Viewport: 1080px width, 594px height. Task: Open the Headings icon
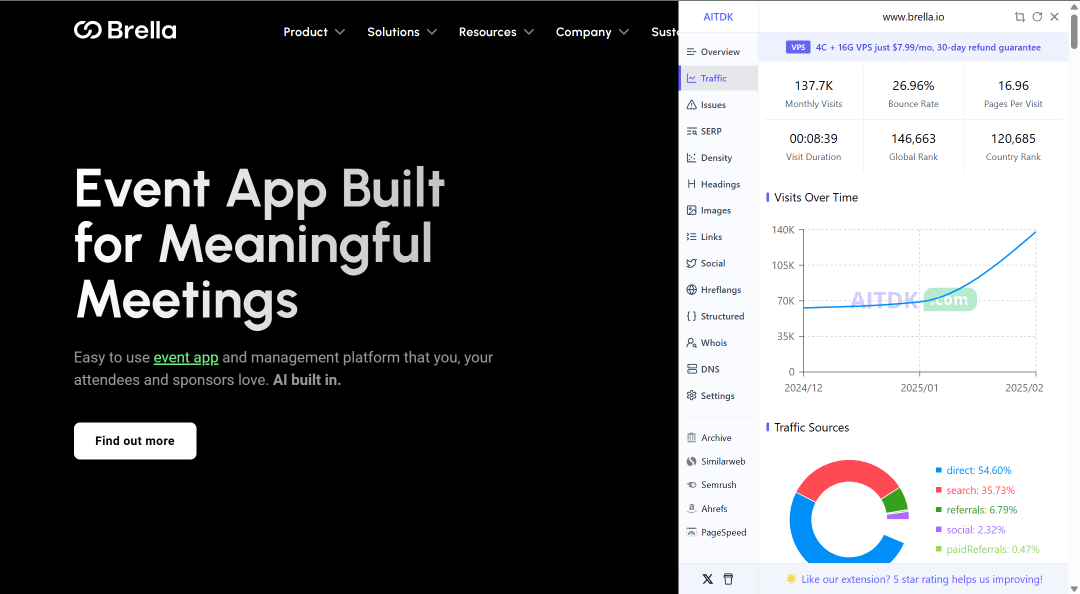point(692,184)
